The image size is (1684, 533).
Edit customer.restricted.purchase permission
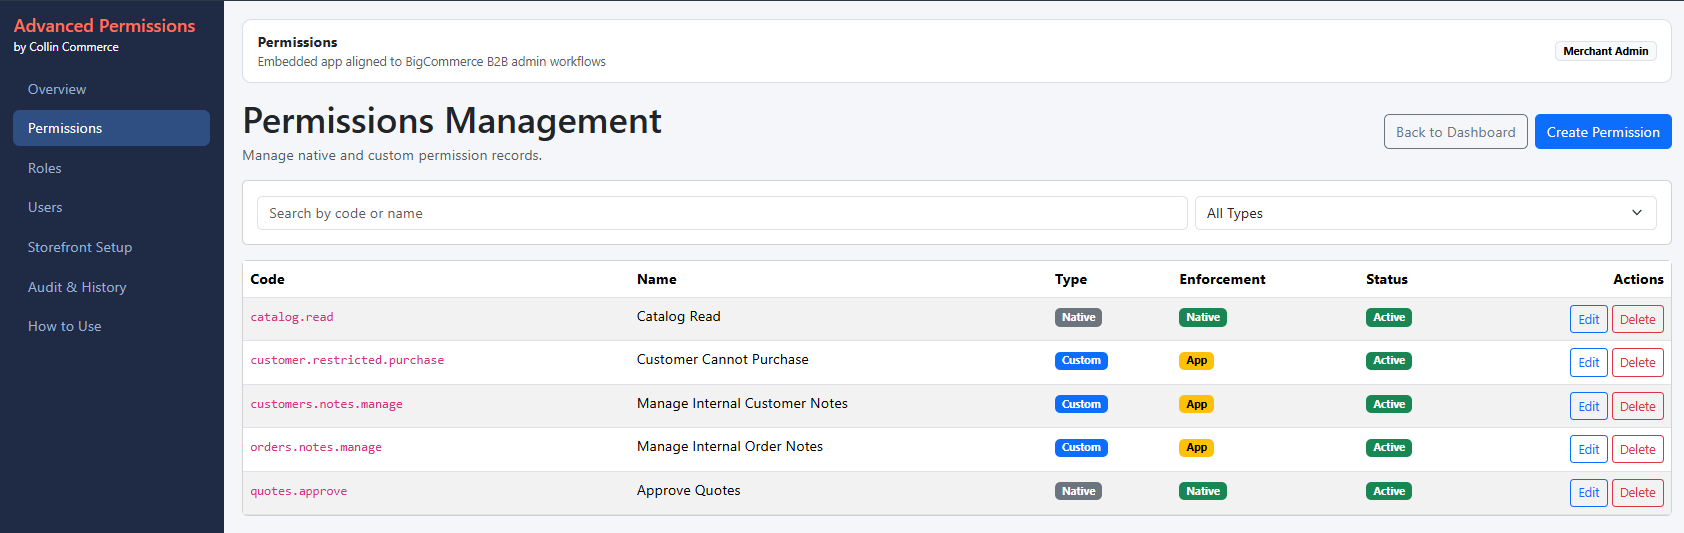[1588, 362]
